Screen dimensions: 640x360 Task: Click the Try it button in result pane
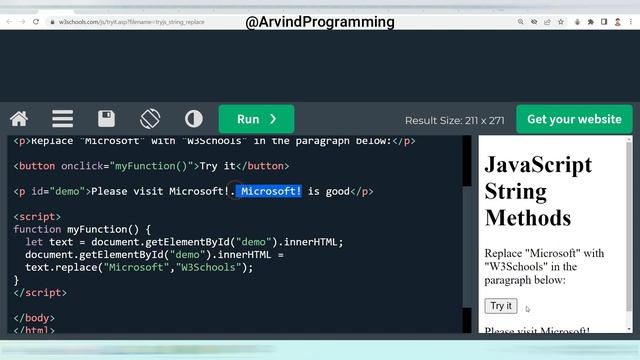[501, 306]
